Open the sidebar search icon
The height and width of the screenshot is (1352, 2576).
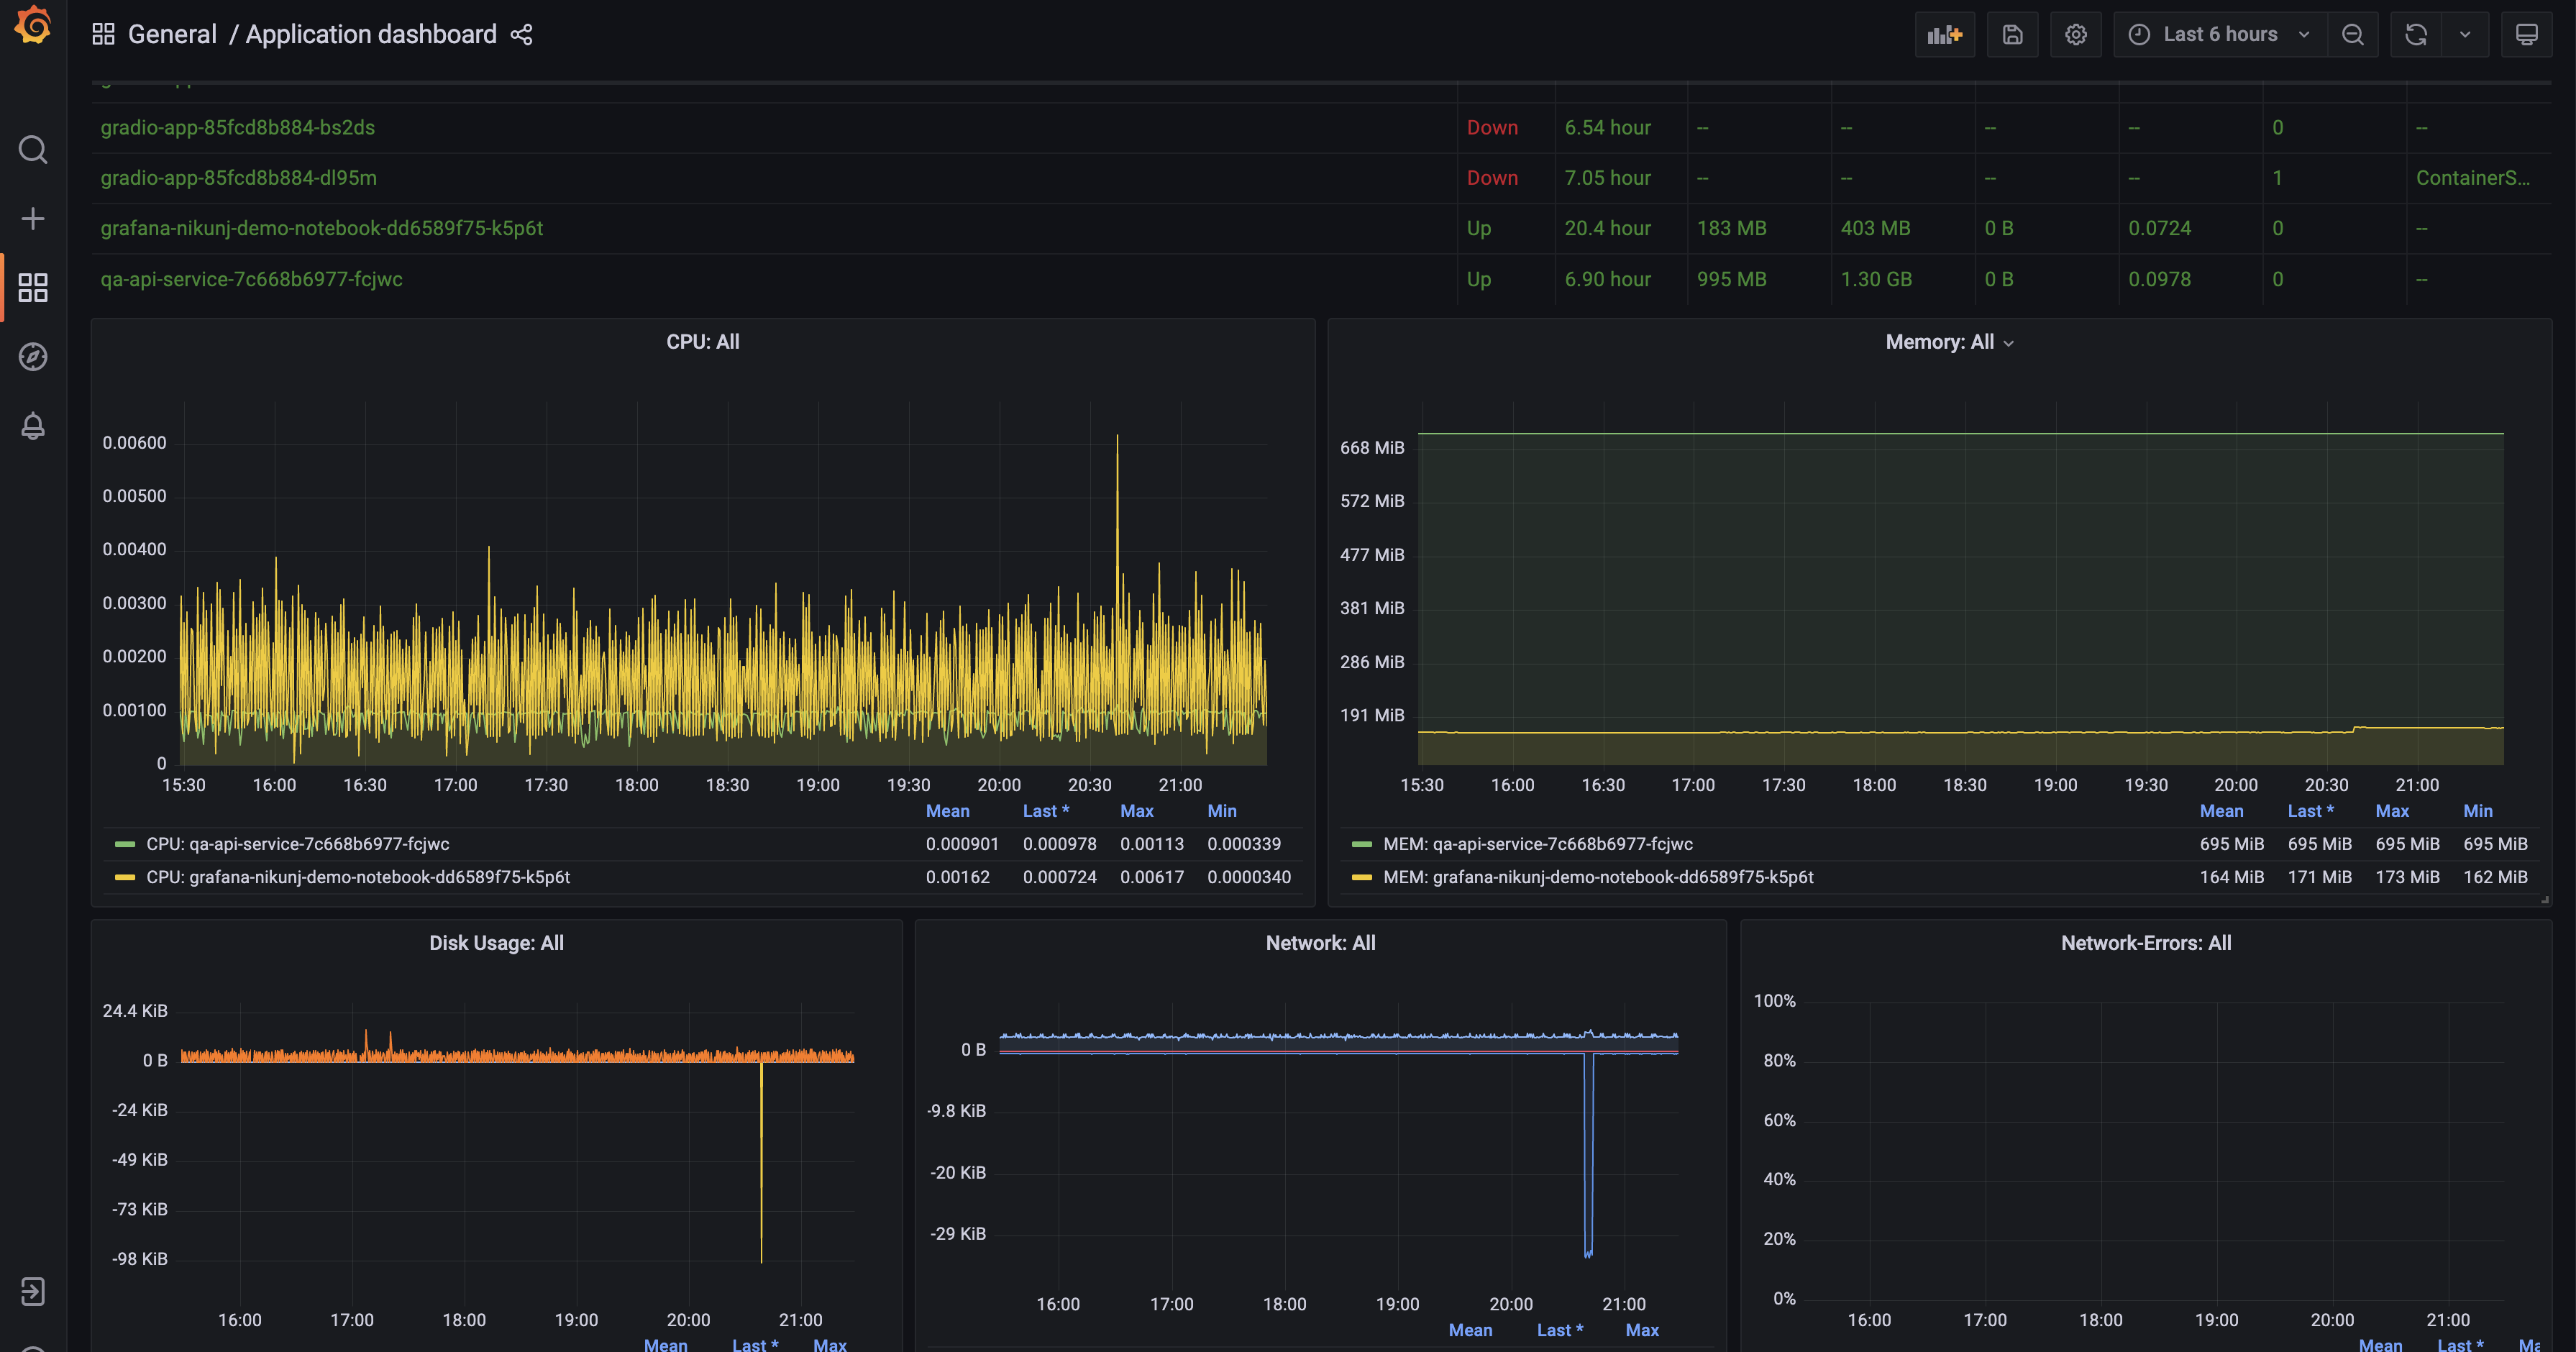[x=33, y=150]
